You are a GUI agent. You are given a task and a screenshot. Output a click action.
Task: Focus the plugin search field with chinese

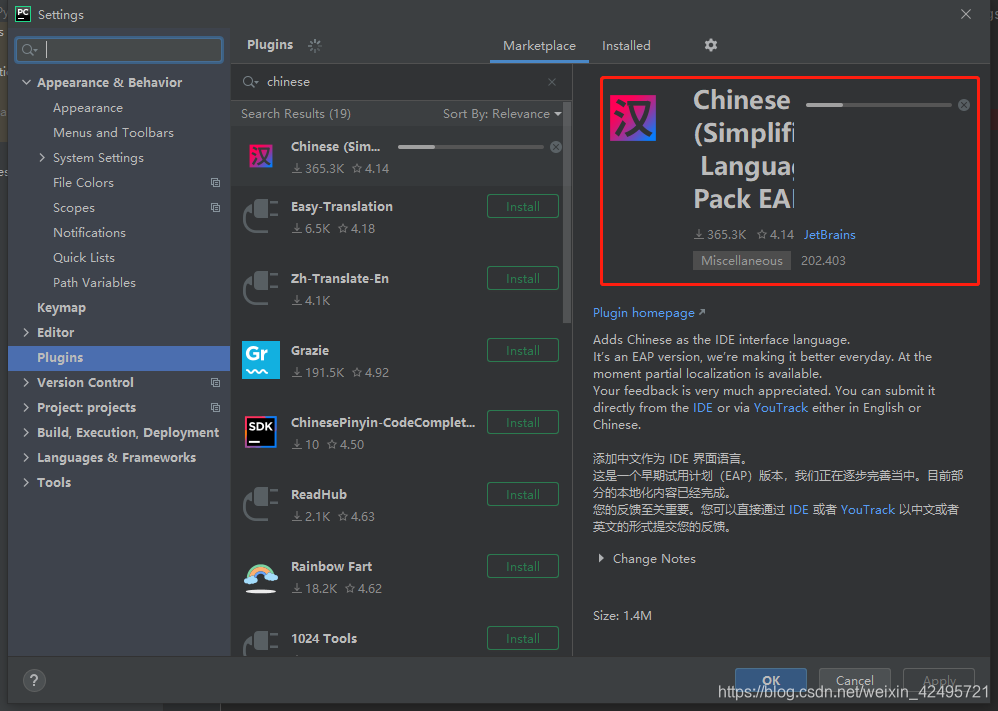401,82
